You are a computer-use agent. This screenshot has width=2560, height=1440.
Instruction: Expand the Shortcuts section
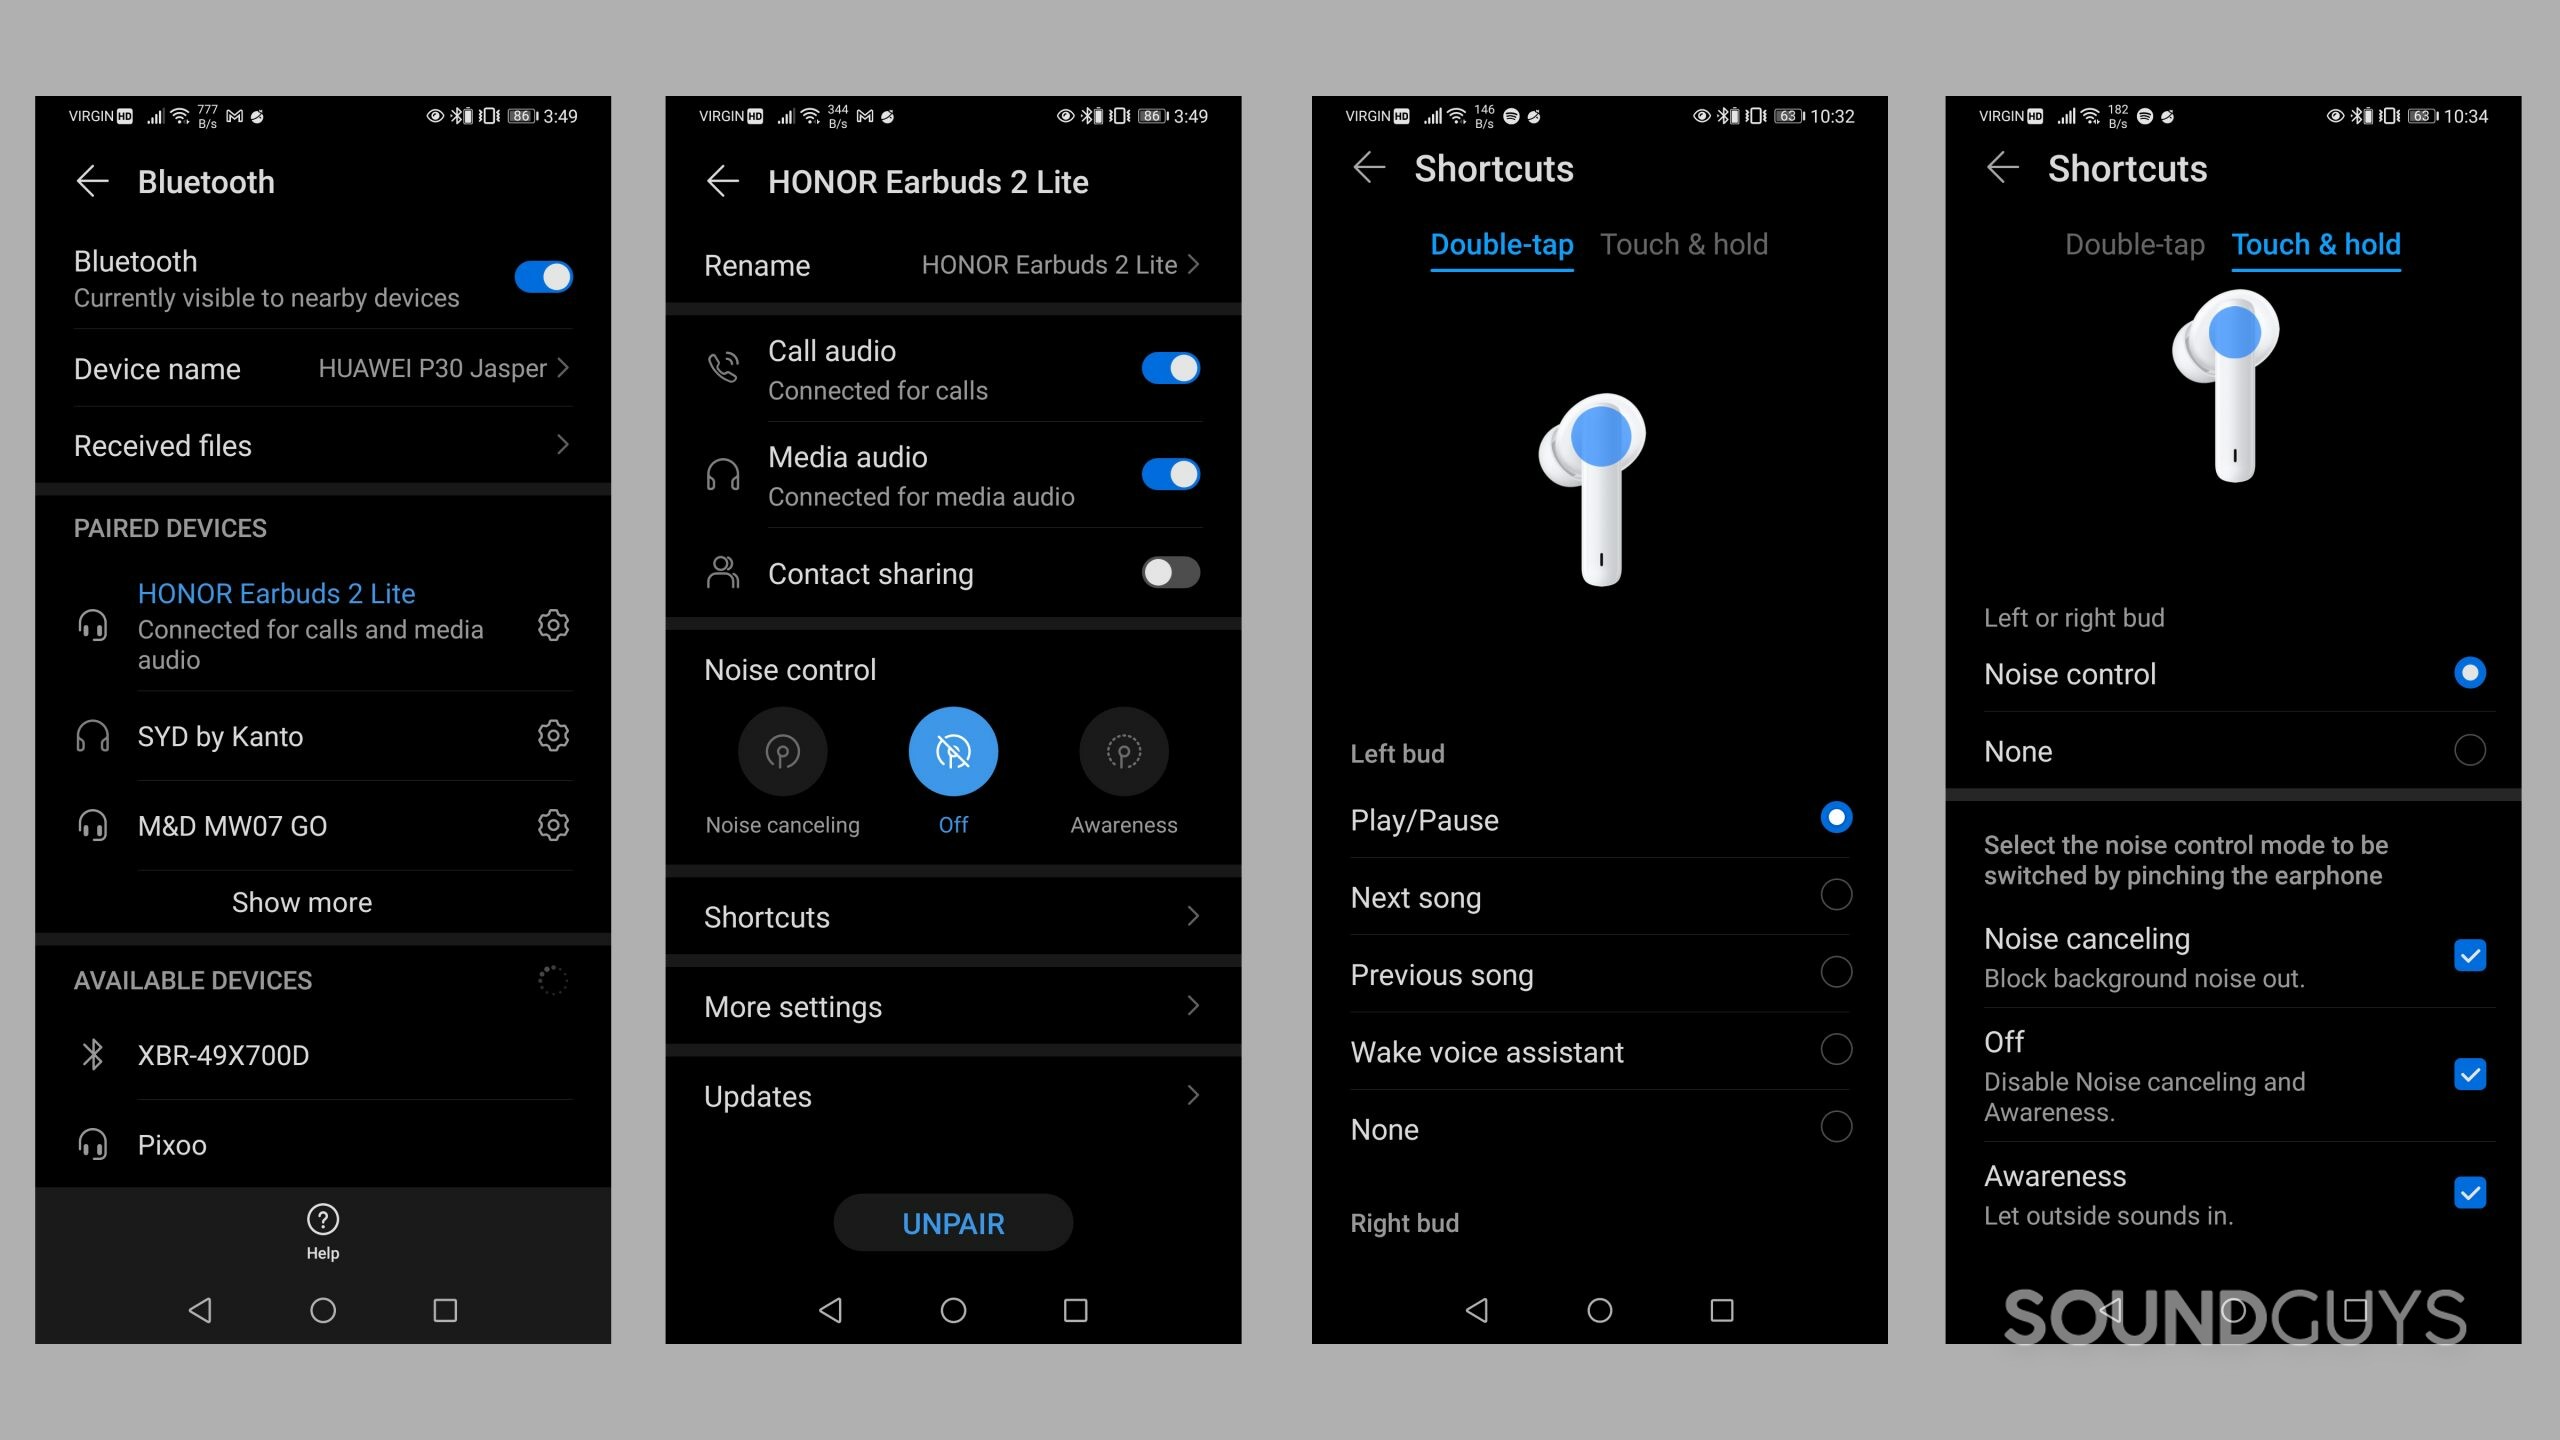[x=951, y=914]
